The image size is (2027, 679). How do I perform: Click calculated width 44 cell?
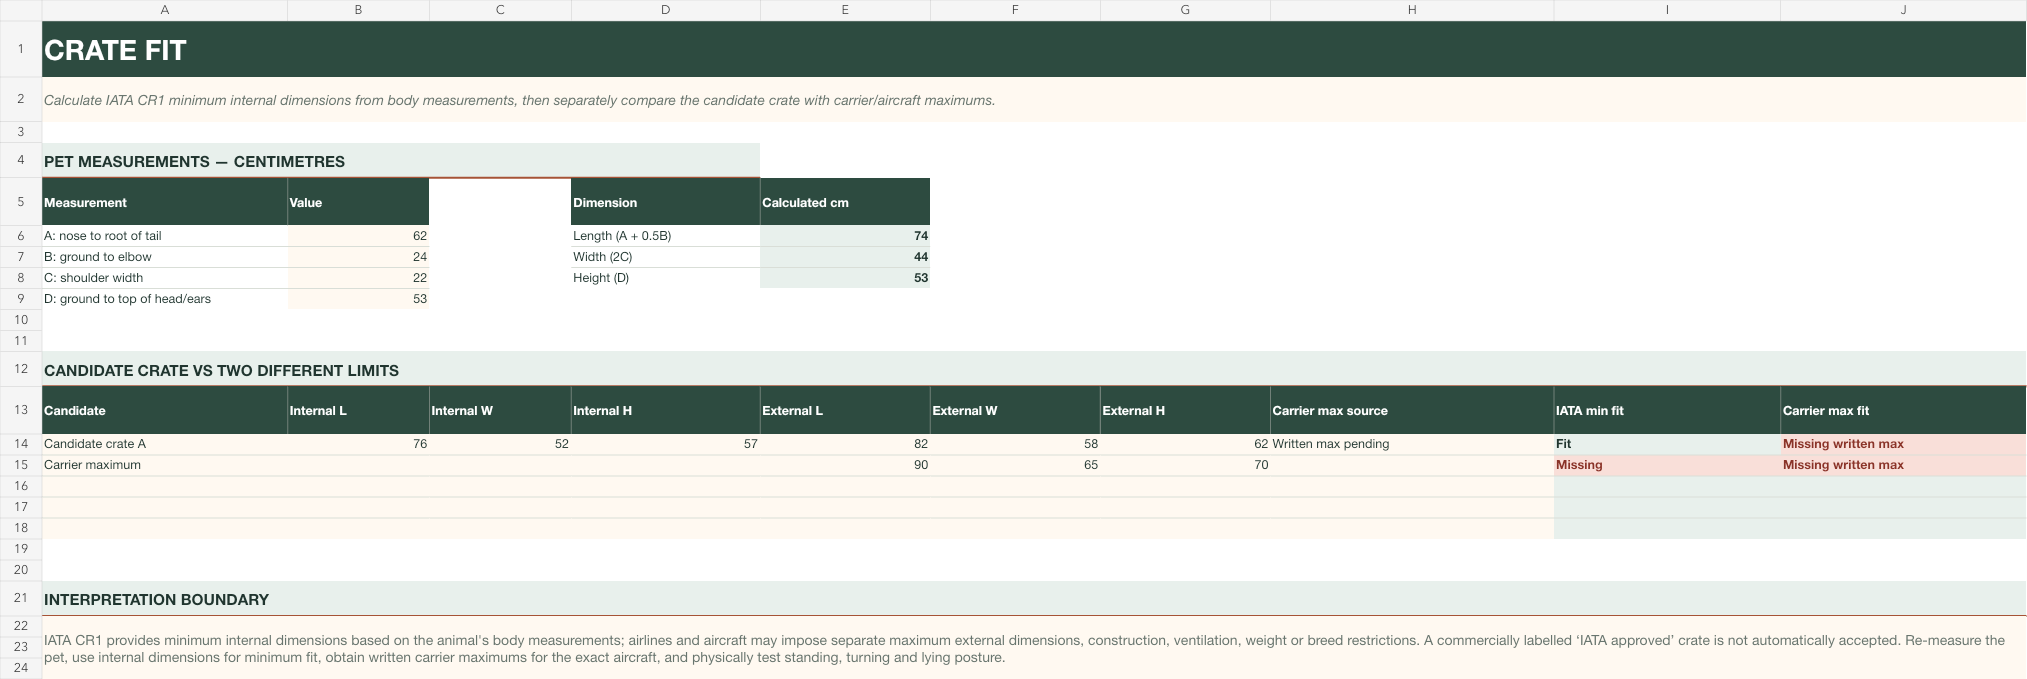845,257
